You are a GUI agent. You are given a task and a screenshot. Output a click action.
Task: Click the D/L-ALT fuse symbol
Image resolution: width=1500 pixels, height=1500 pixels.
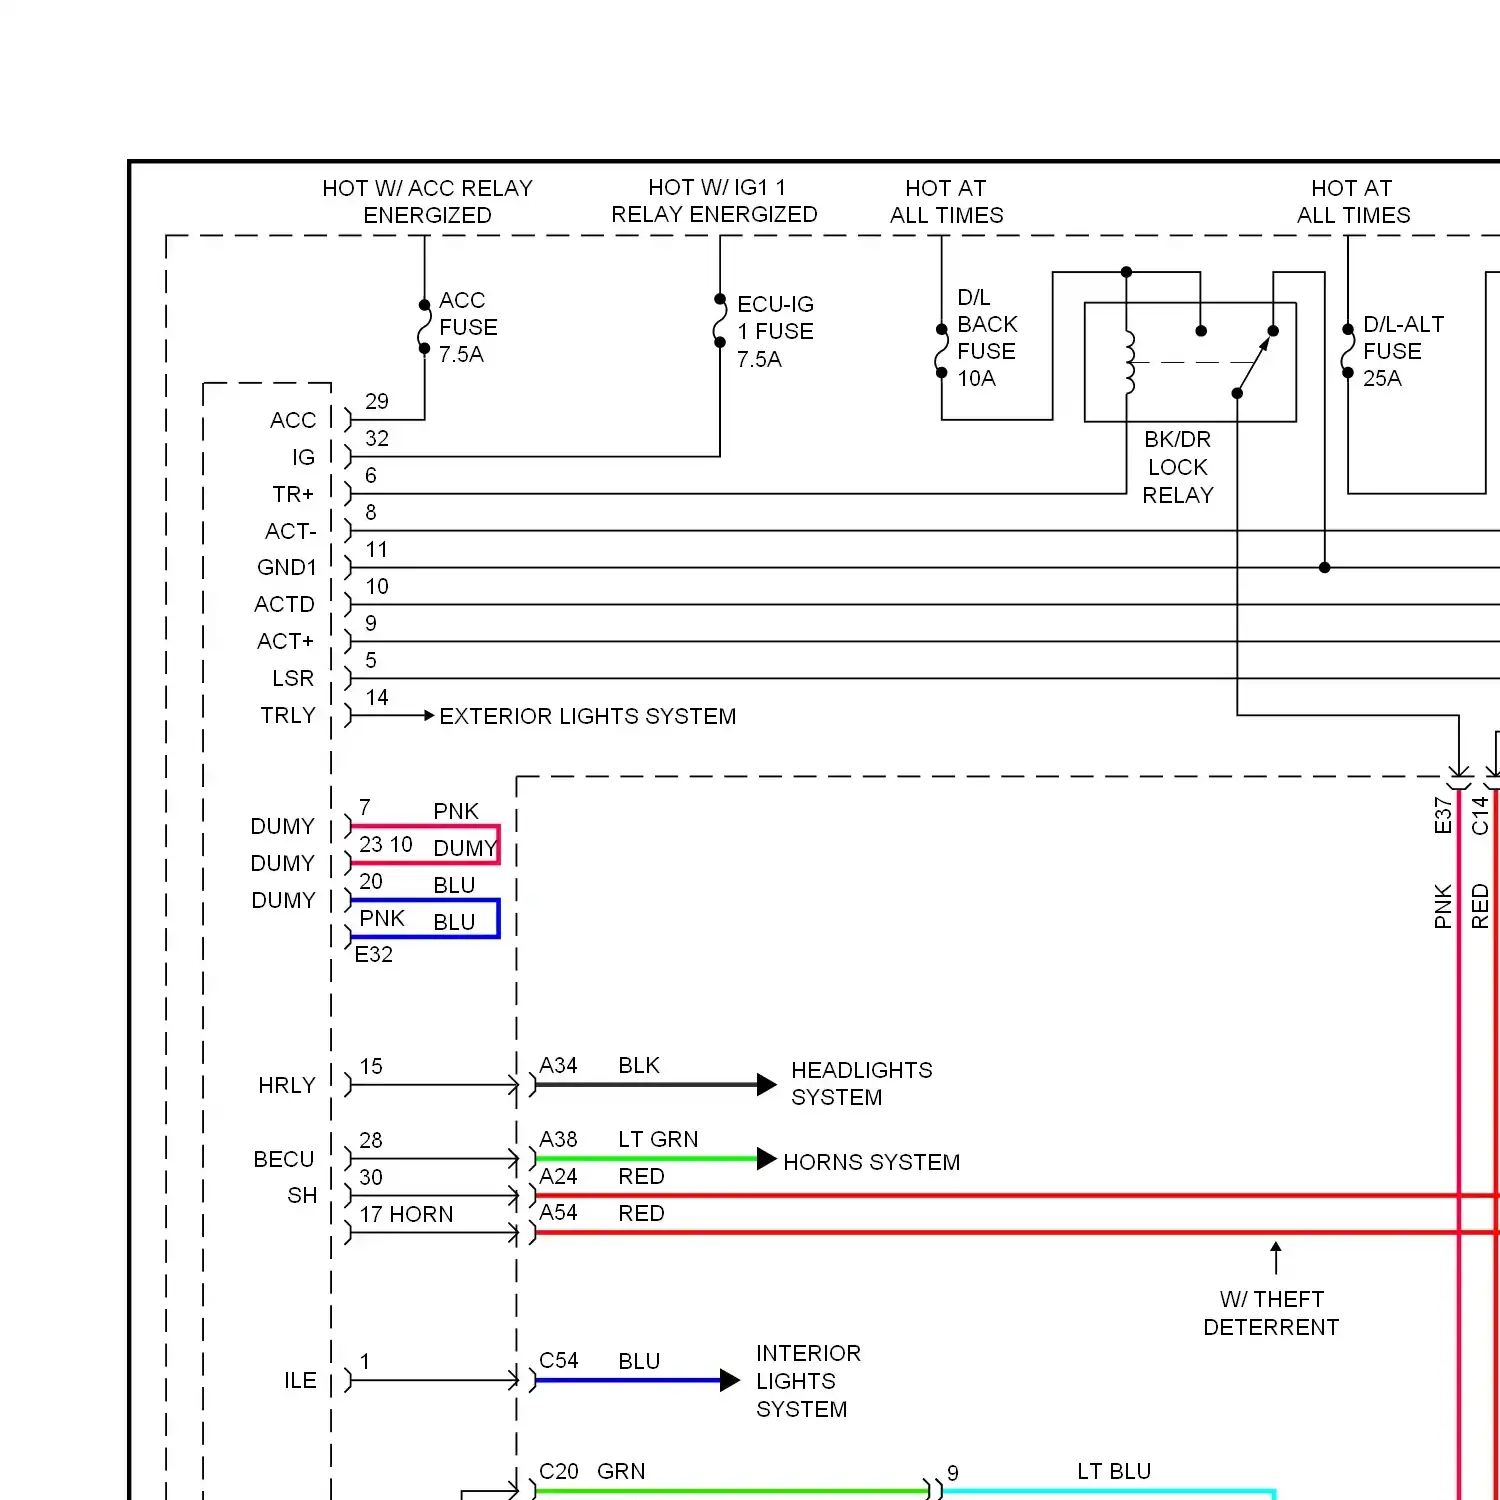[1348, 351]
